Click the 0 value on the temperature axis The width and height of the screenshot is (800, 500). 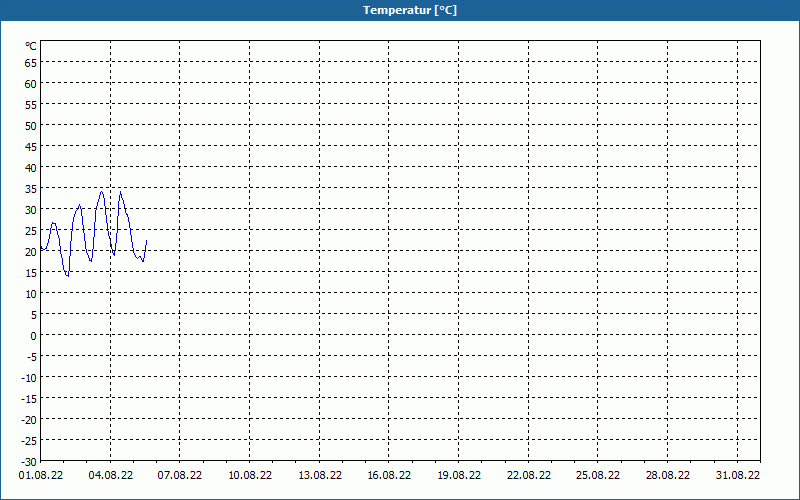tap(34, 336)
